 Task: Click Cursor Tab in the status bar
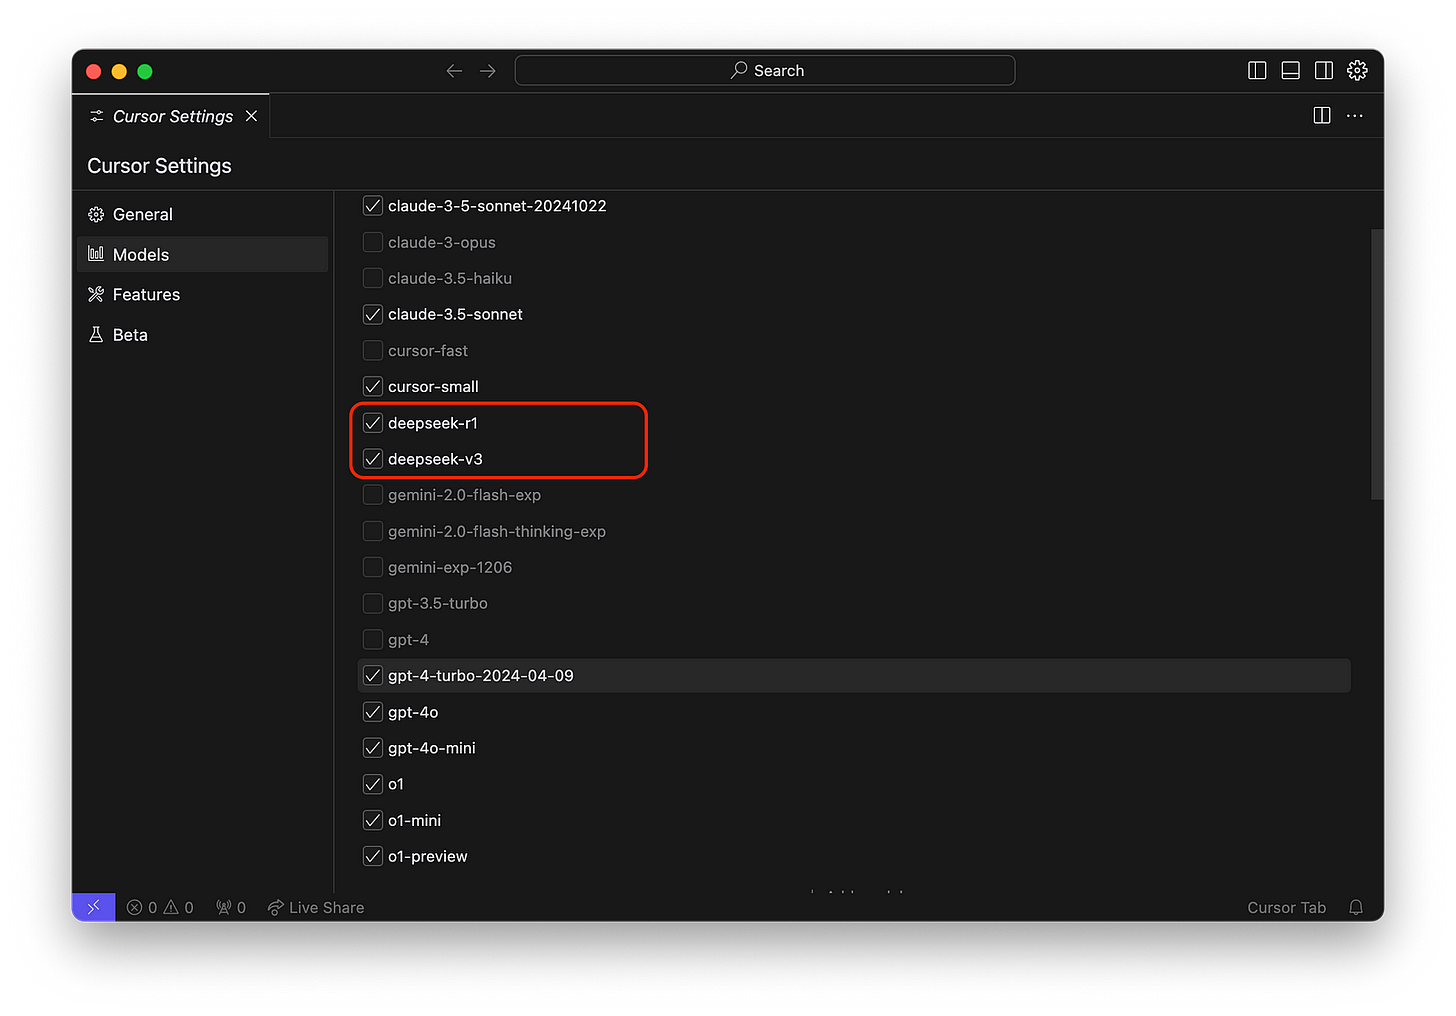point(1286,907)
